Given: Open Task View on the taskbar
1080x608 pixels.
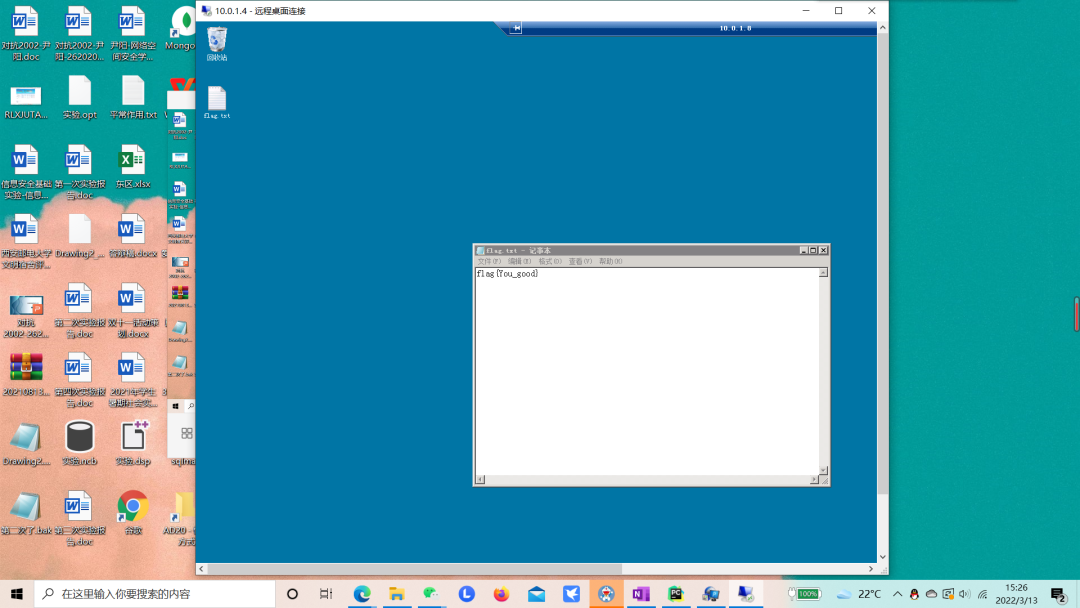Looking at the screenshot, I should [x=326, y=594].
